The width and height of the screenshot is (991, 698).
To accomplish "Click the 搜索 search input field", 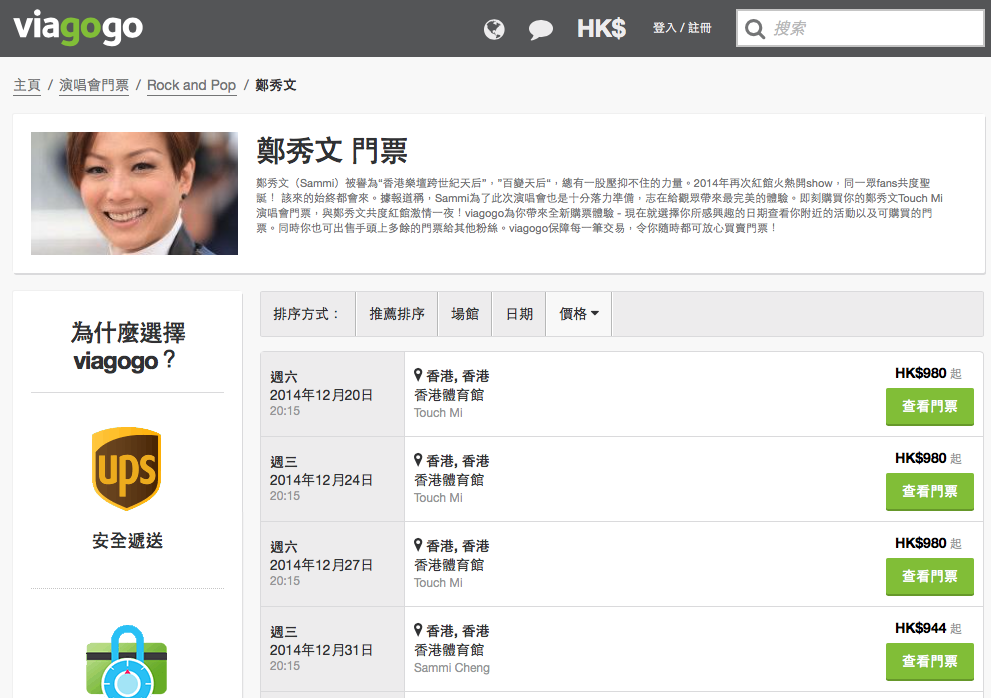I will point(873,29).
